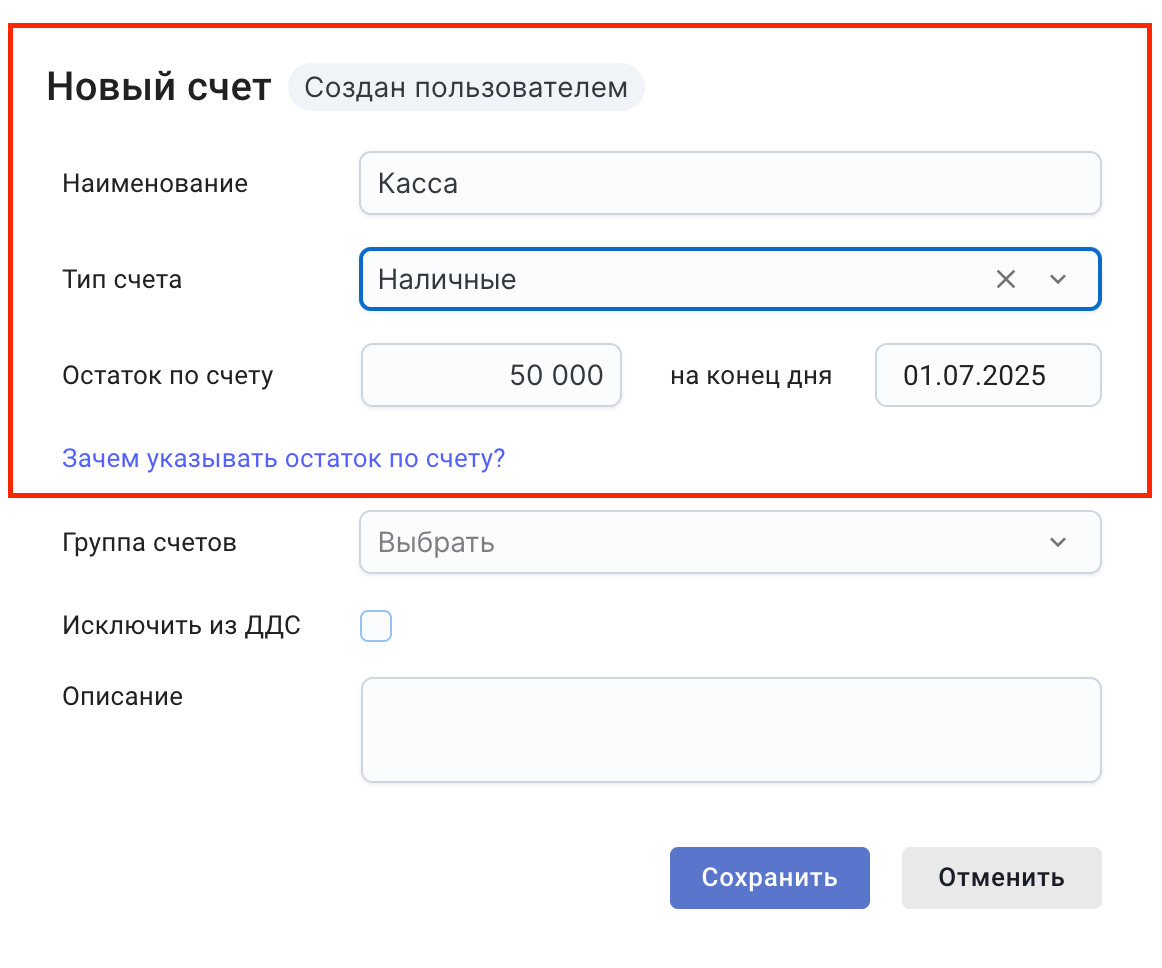Enable the Исключить из ДДС checkbox
Image resolution: width=1162 pixels, height=968 pixels.
pyautogui.click(x=376, y=627)
